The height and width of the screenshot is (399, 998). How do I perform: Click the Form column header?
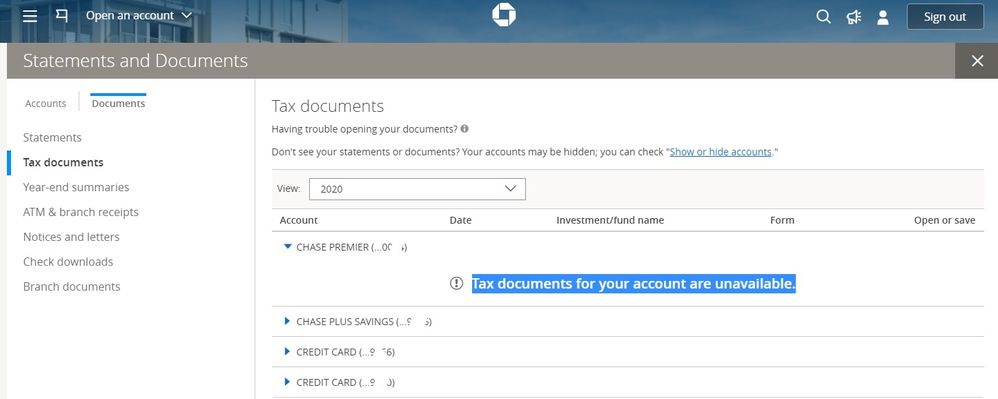coord(782,220)
